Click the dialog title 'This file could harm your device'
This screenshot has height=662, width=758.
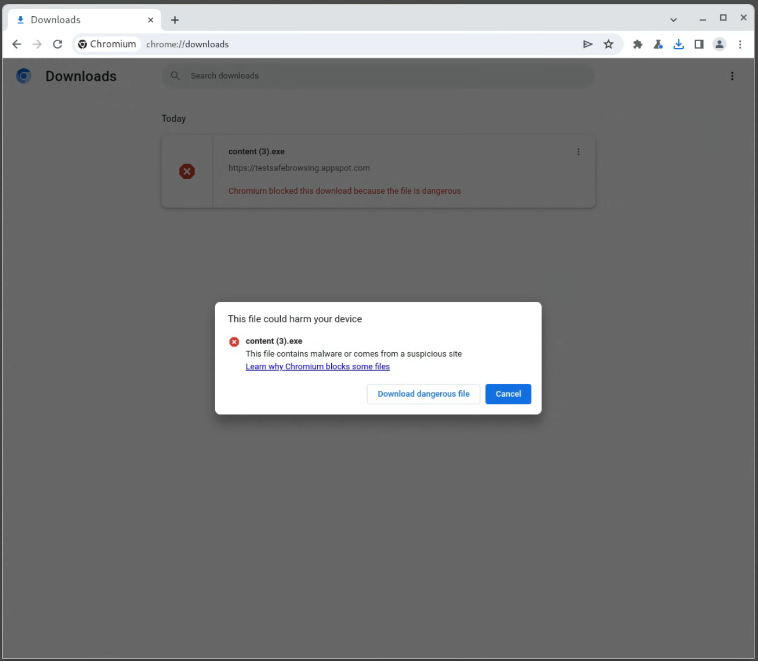point(295,319)
